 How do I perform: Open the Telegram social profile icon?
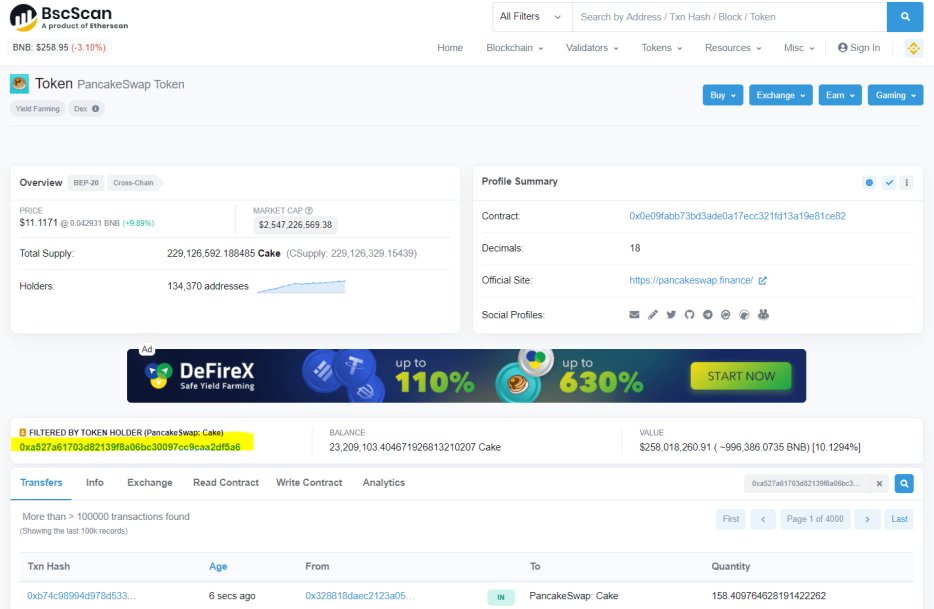point(708,315)
